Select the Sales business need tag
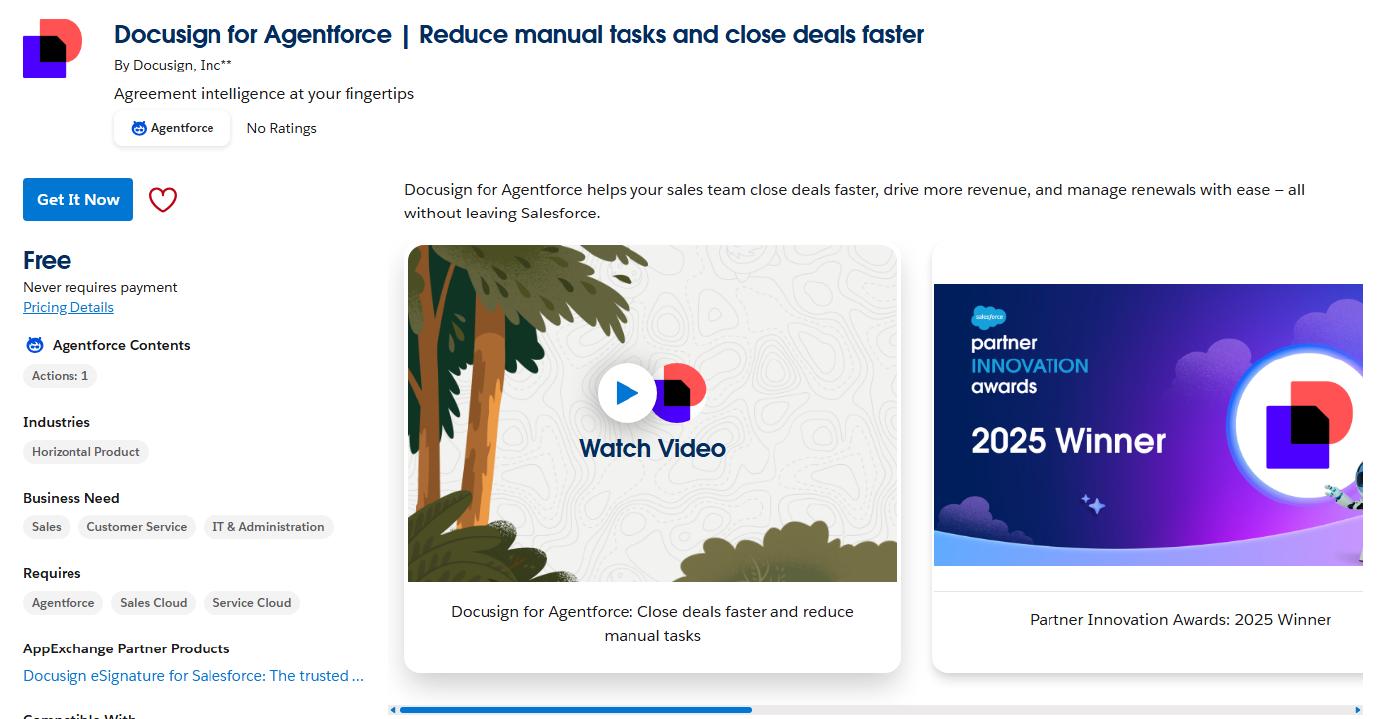 [x=47, y=527]
